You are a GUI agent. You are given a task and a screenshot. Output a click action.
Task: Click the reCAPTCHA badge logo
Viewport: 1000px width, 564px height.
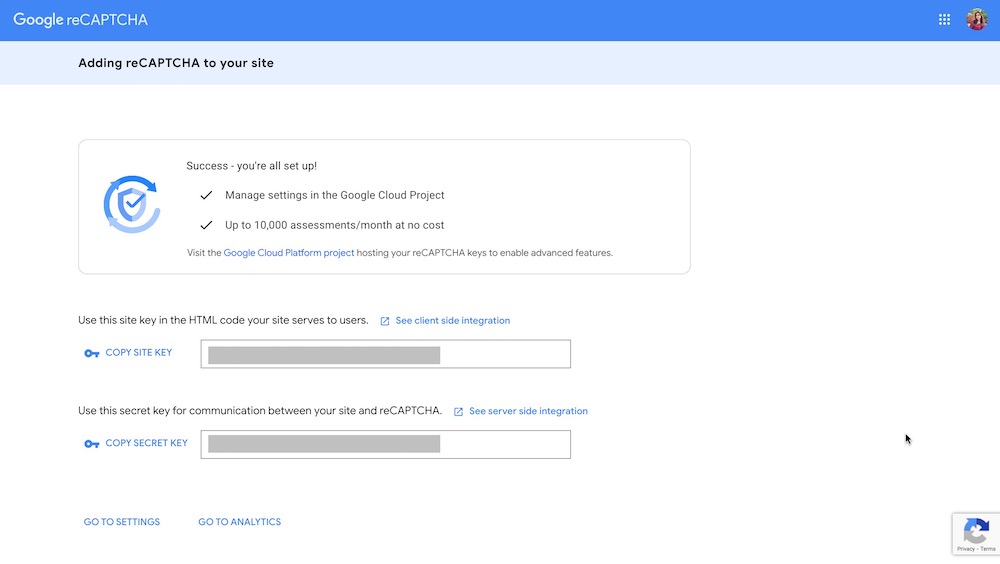click(975, 530)
